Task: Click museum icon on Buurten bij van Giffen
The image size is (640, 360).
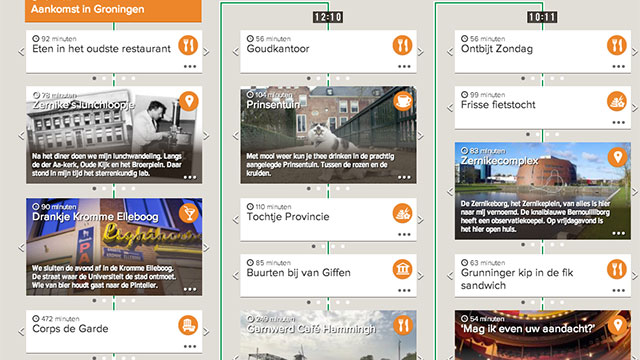Action: (x=402, y=269)
